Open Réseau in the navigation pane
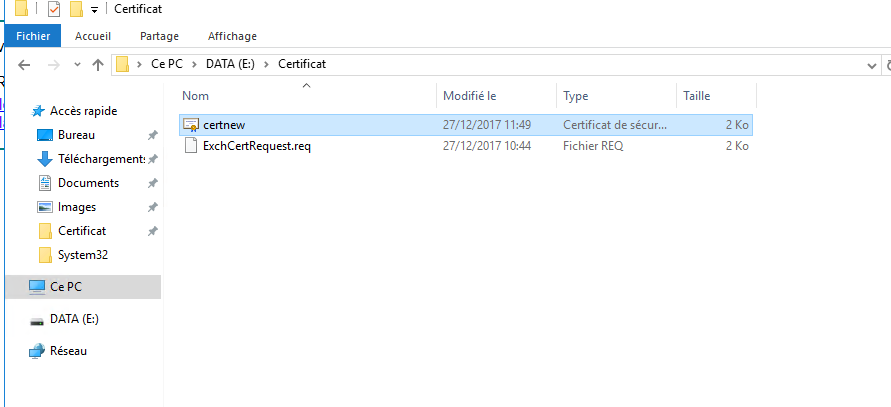 click(x=68, y=351)
